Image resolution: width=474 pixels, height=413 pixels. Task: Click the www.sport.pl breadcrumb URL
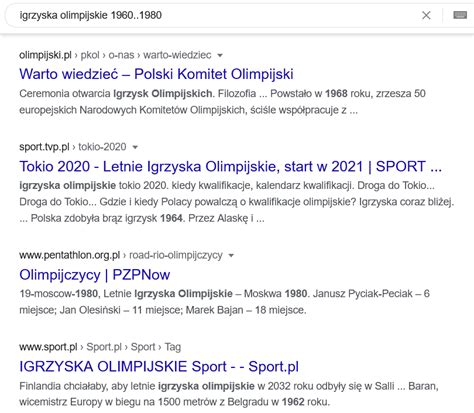coord(48,347)
